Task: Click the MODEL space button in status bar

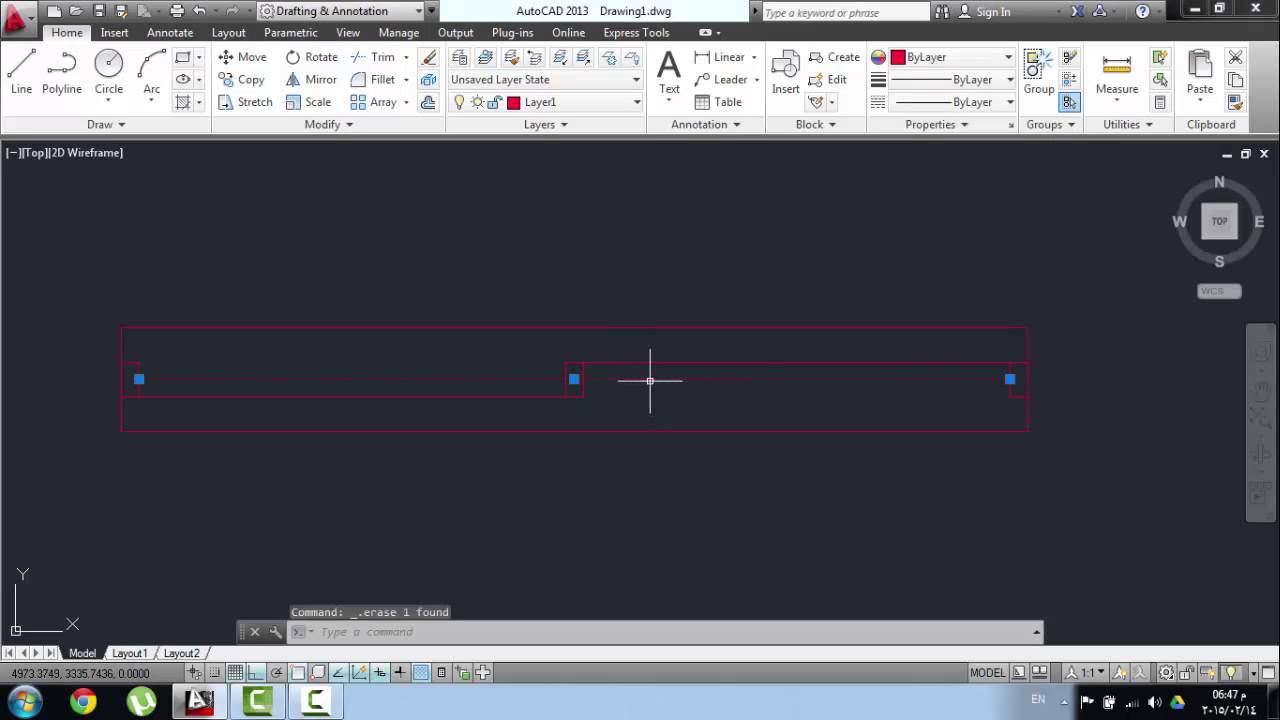Action: coord(987,673)
